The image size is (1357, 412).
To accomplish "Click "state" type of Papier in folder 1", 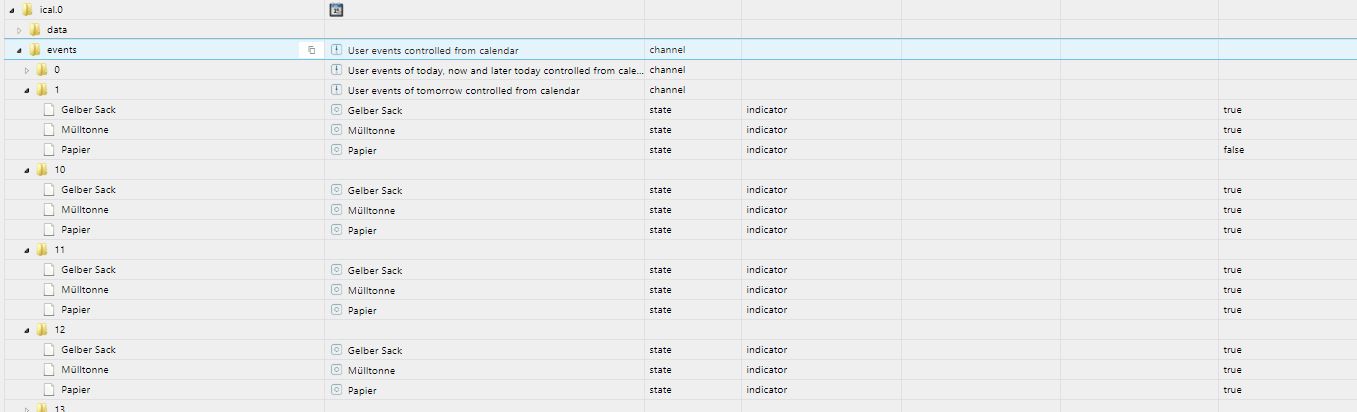I will point(660,150).
